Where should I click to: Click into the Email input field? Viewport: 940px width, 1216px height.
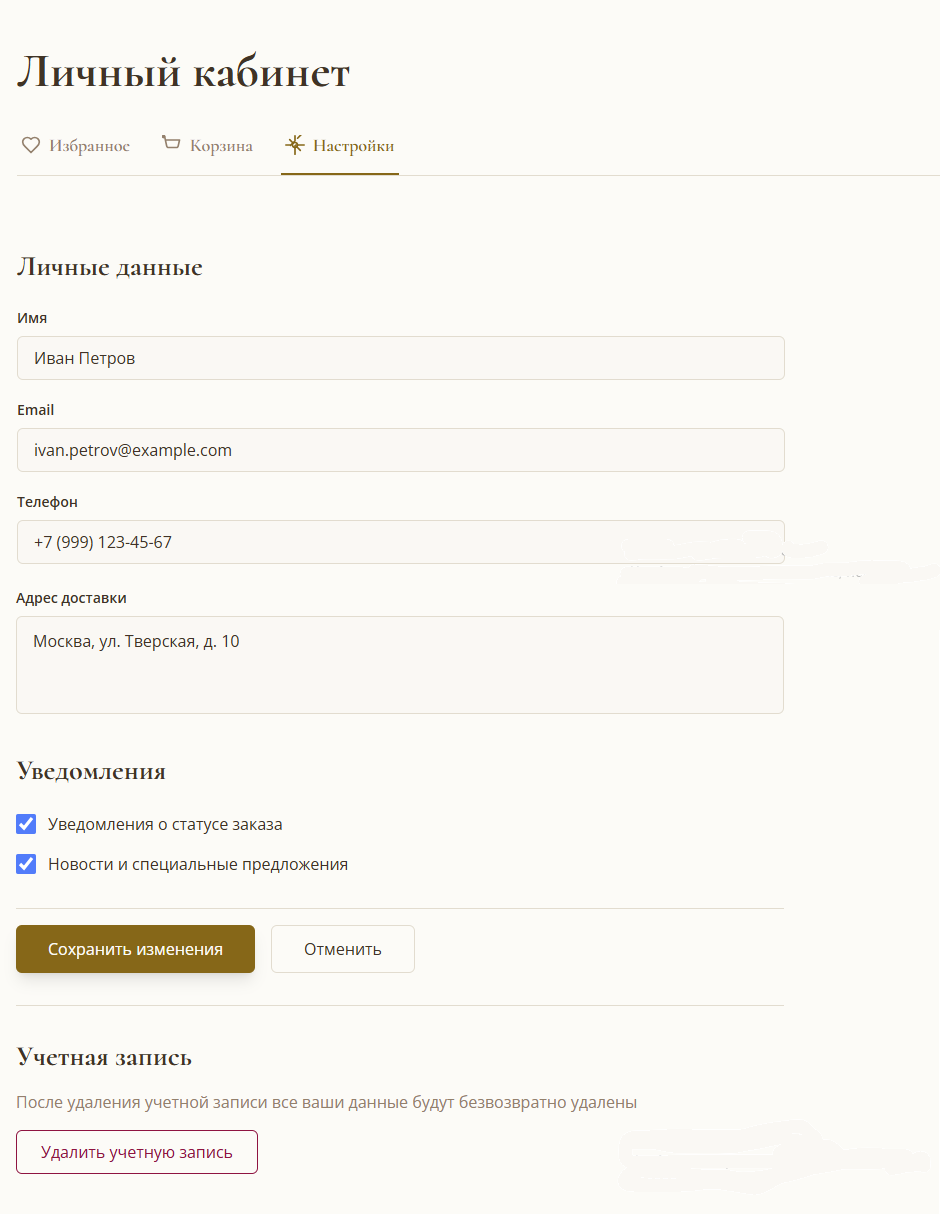click(x=400, y=450)
